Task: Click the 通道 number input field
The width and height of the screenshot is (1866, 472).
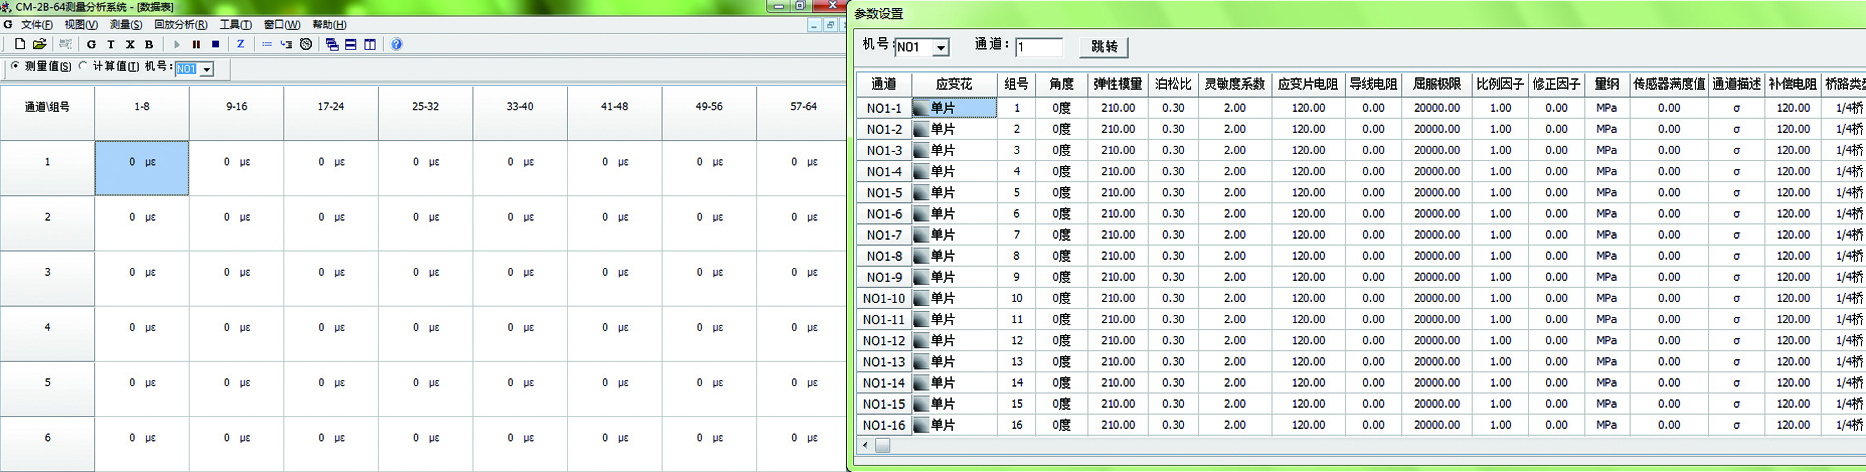Action: coord(1038,47)
